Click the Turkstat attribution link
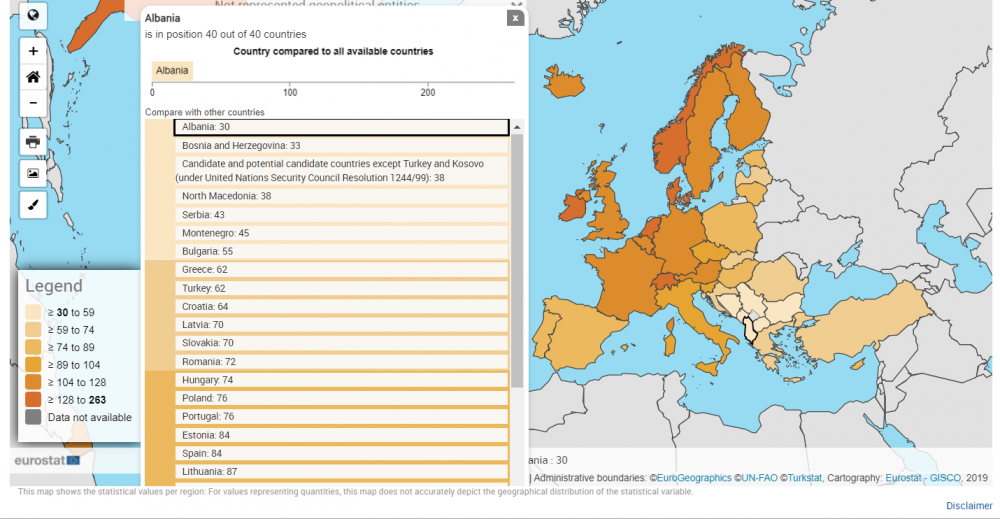This screenshot has width=1000, height=519. (x=804, y=478)
